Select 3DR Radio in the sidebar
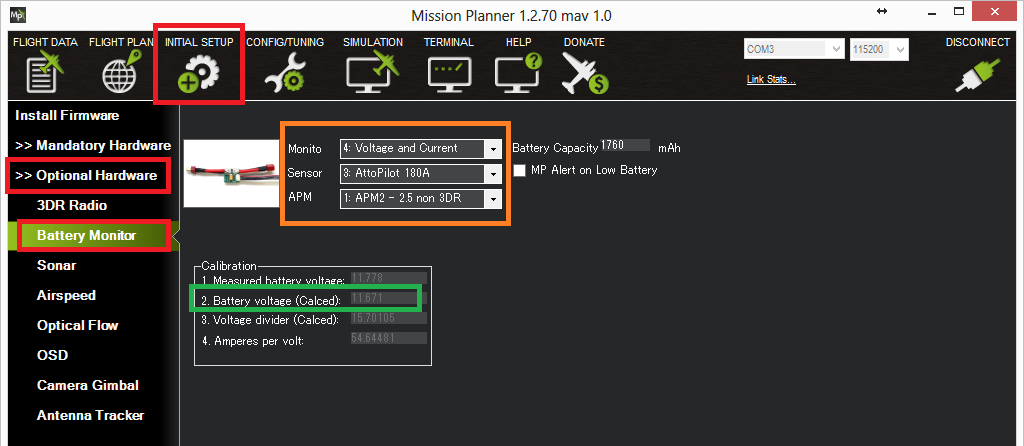 pos(71,206)
